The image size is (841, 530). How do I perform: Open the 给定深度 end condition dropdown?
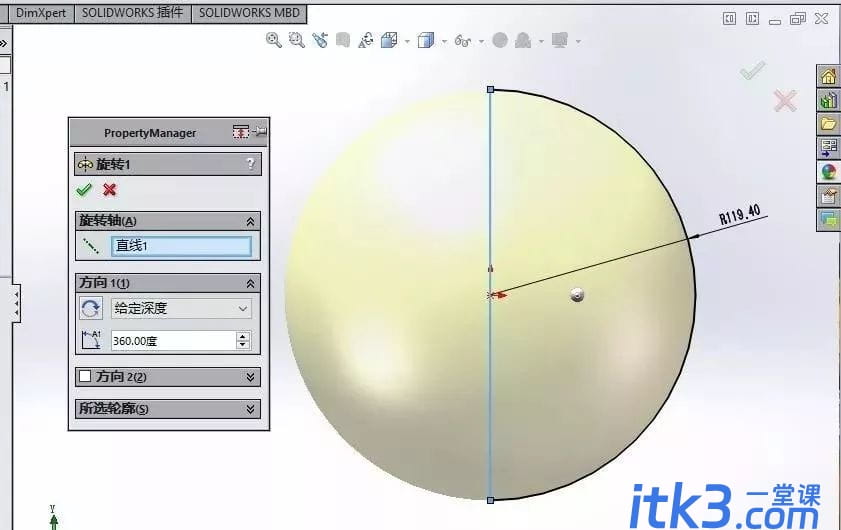coord(181,308)
